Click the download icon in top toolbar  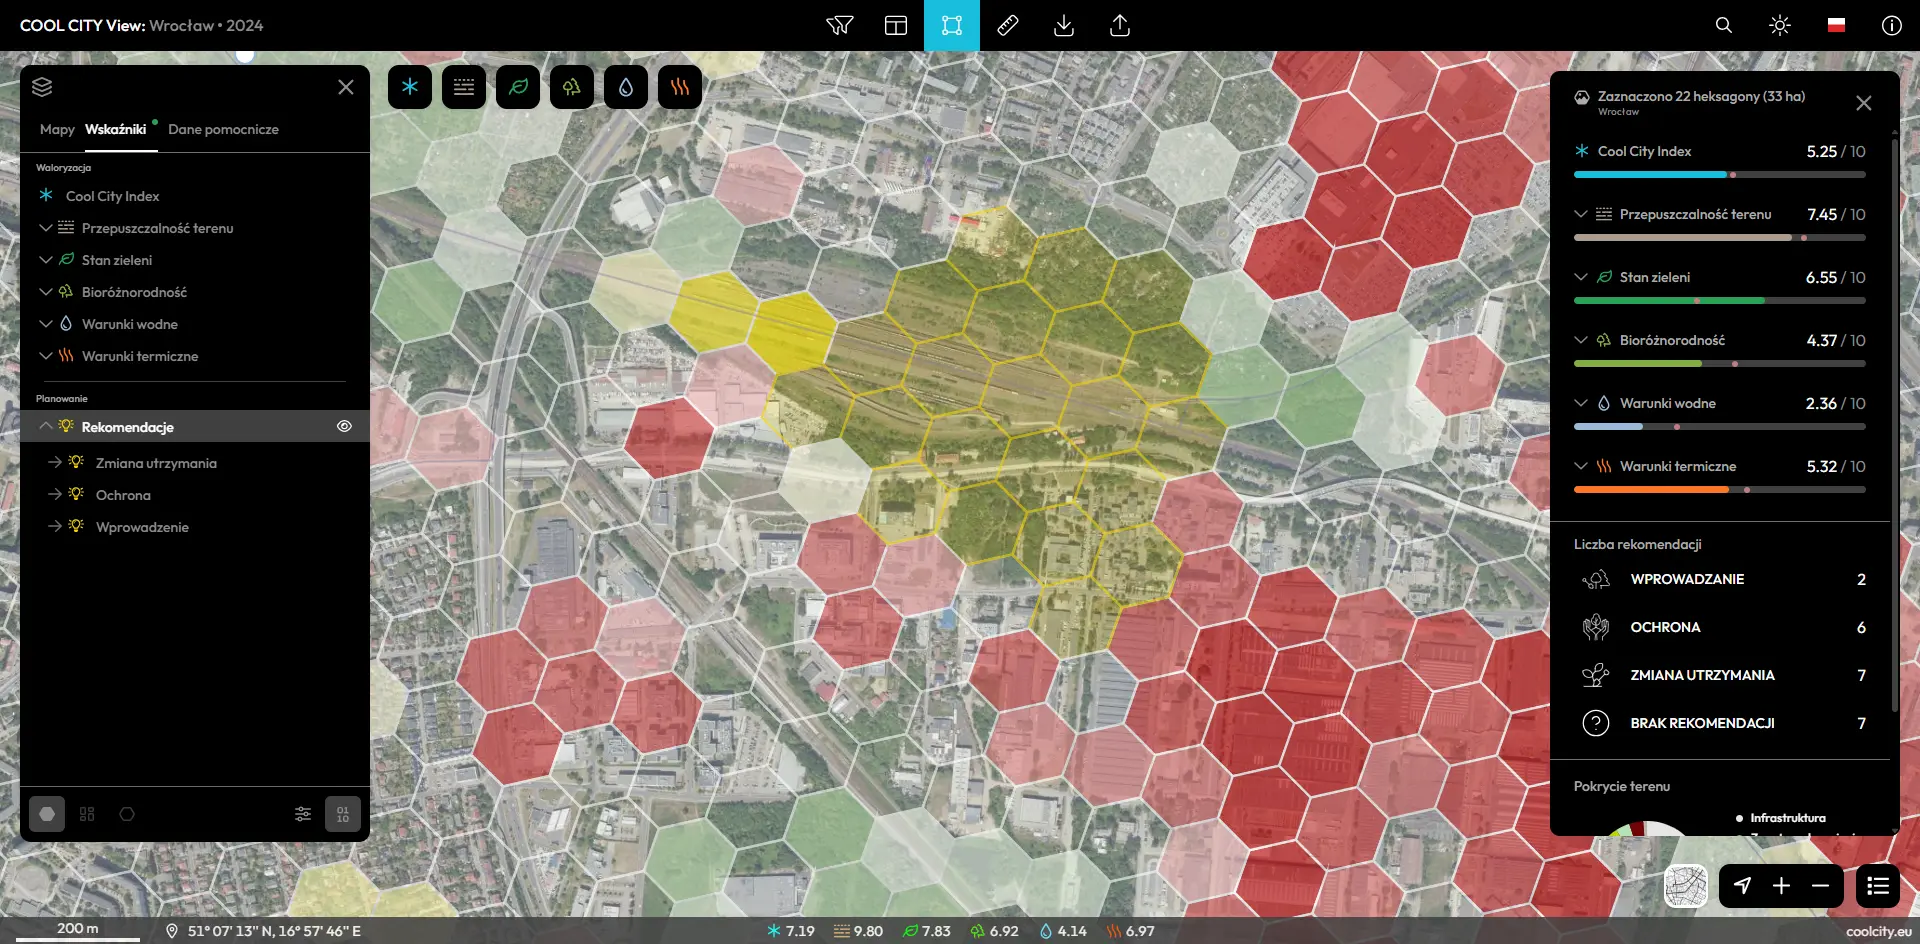(1064, 25)
